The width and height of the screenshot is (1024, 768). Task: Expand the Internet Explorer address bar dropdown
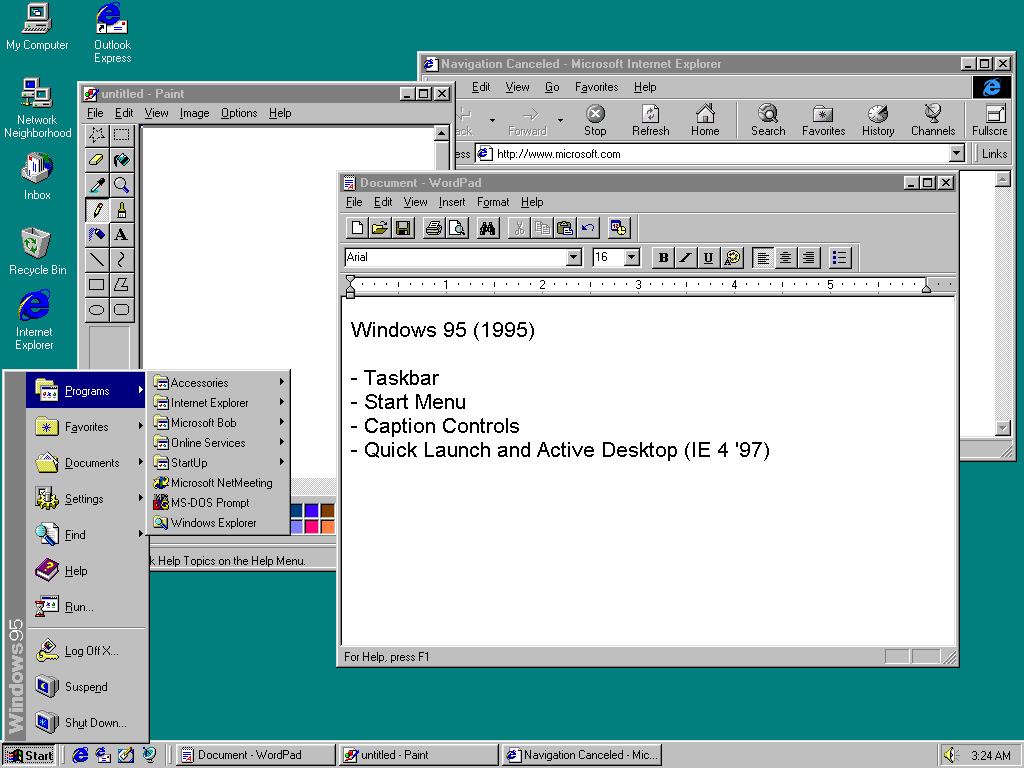point(956,154)
